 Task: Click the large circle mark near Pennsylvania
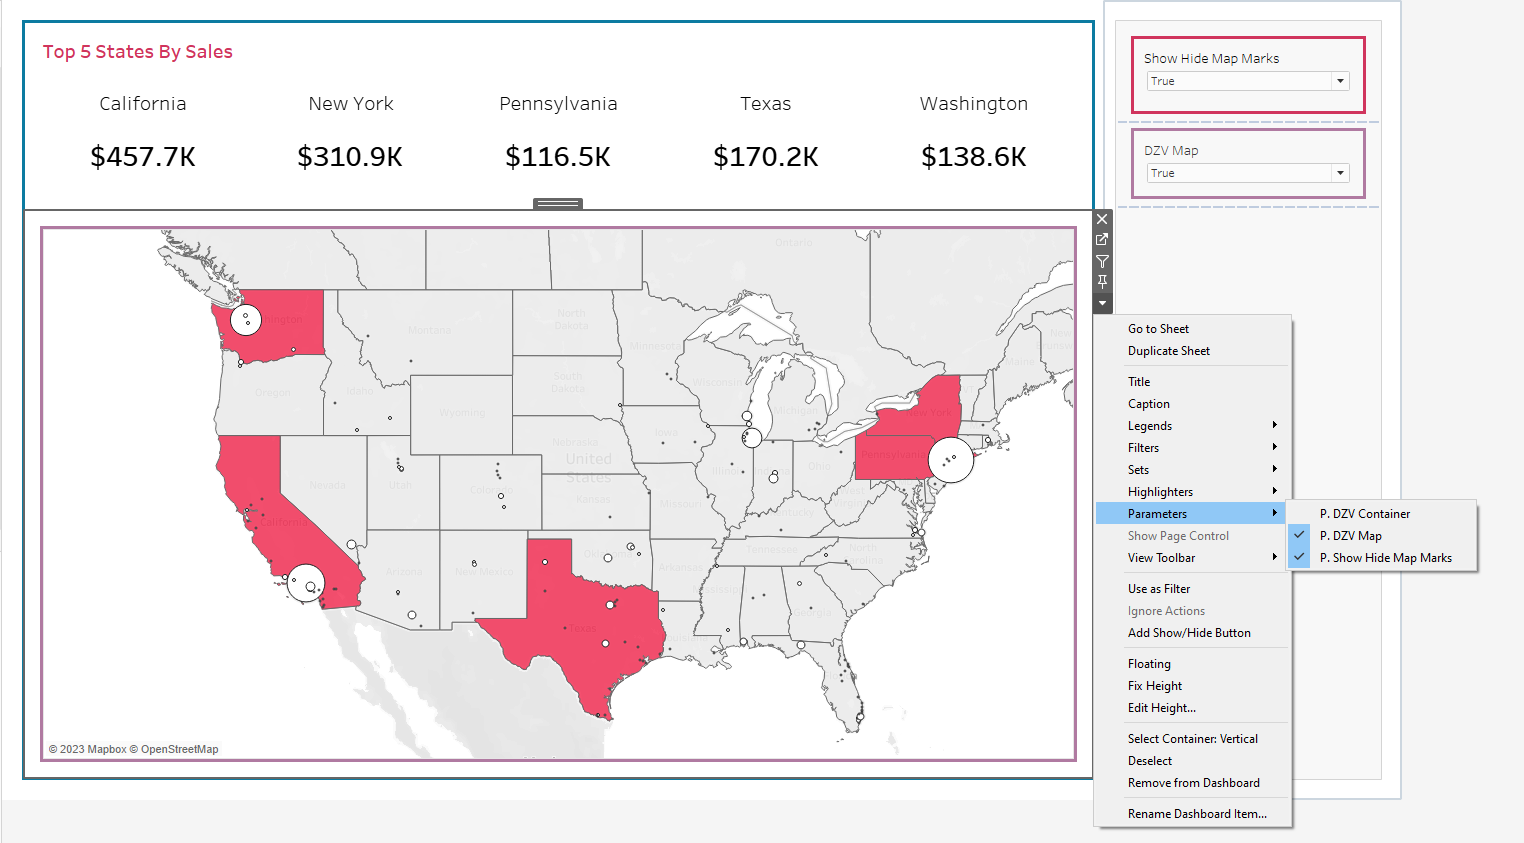tap(950, 460)
